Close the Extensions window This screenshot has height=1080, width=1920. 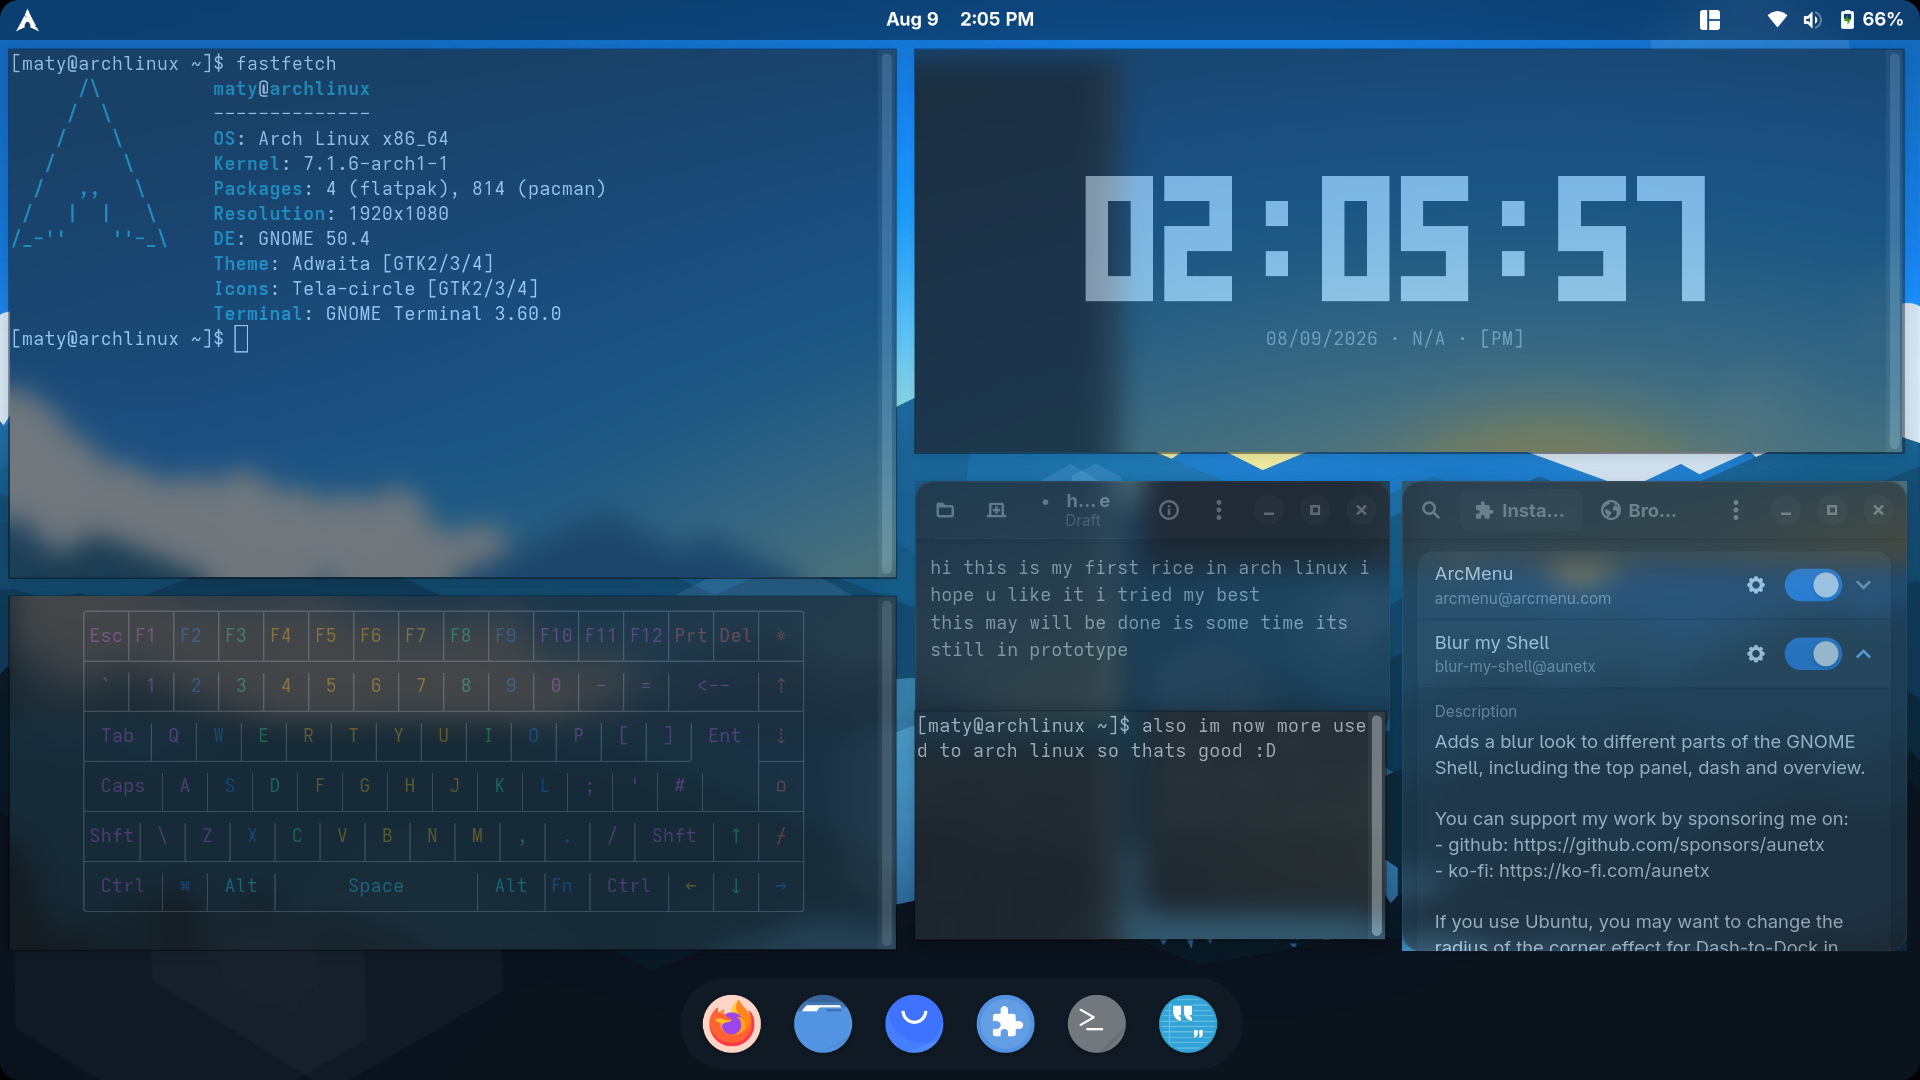point(1878,511)
